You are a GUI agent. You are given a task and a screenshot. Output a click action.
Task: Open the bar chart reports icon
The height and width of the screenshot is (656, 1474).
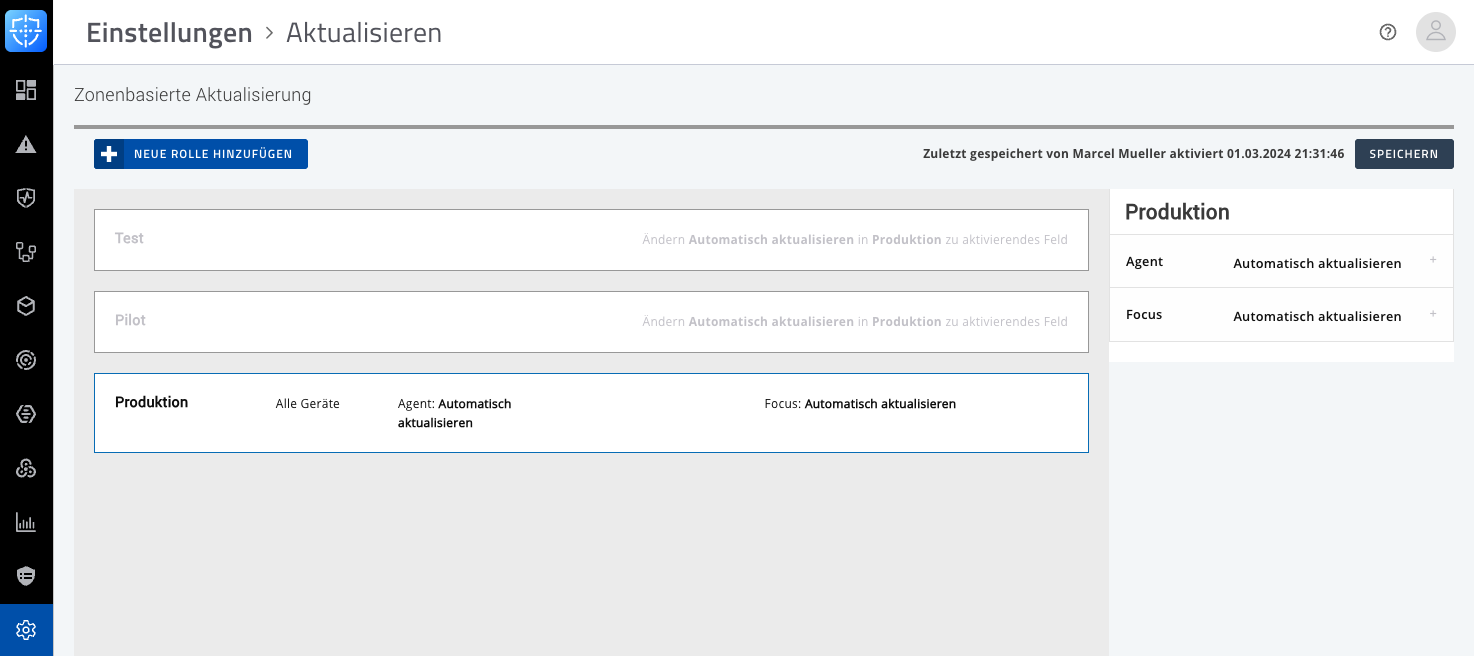[x=26, y=522]
